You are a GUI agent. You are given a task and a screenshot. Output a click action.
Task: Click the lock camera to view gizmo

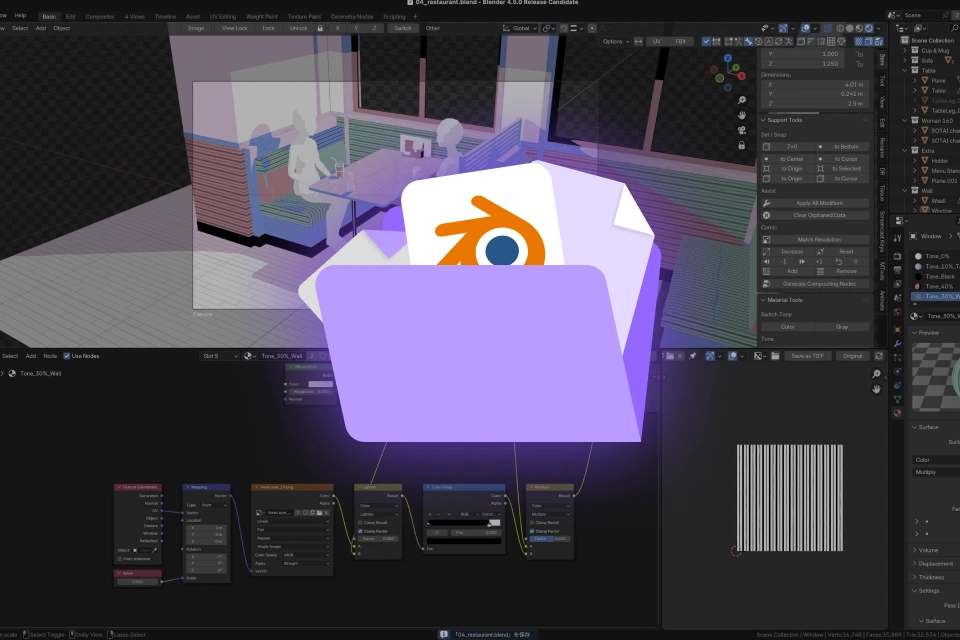click(x=741, y=145)
